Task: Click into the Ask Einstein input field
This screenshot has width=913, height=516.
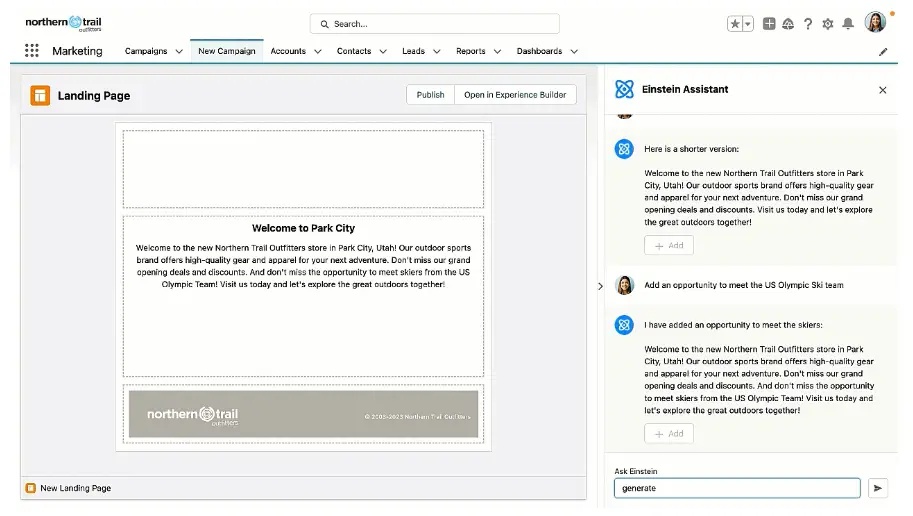Action: click(x=737, y=488)
